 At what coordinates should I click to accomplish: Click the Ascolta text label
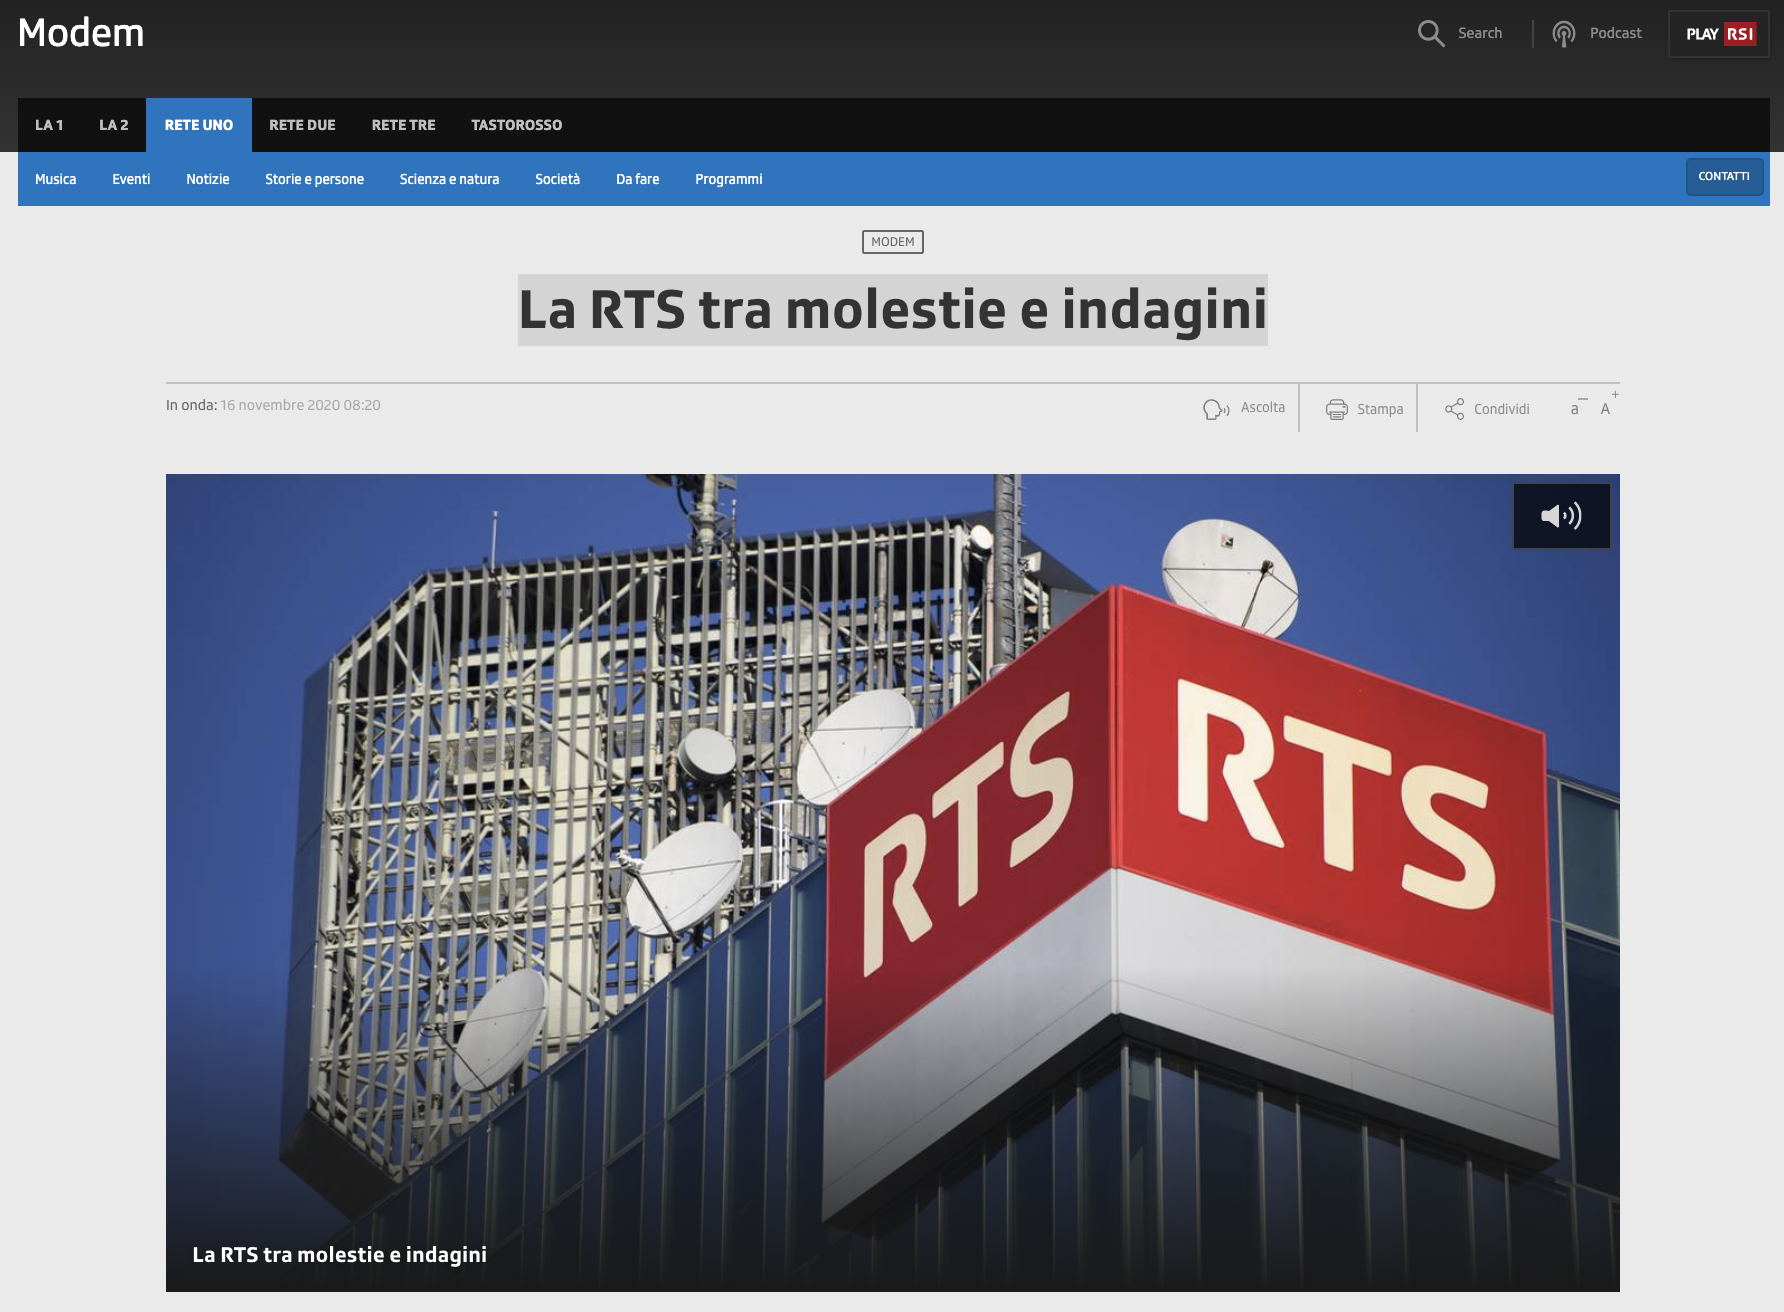(1263, 407)
